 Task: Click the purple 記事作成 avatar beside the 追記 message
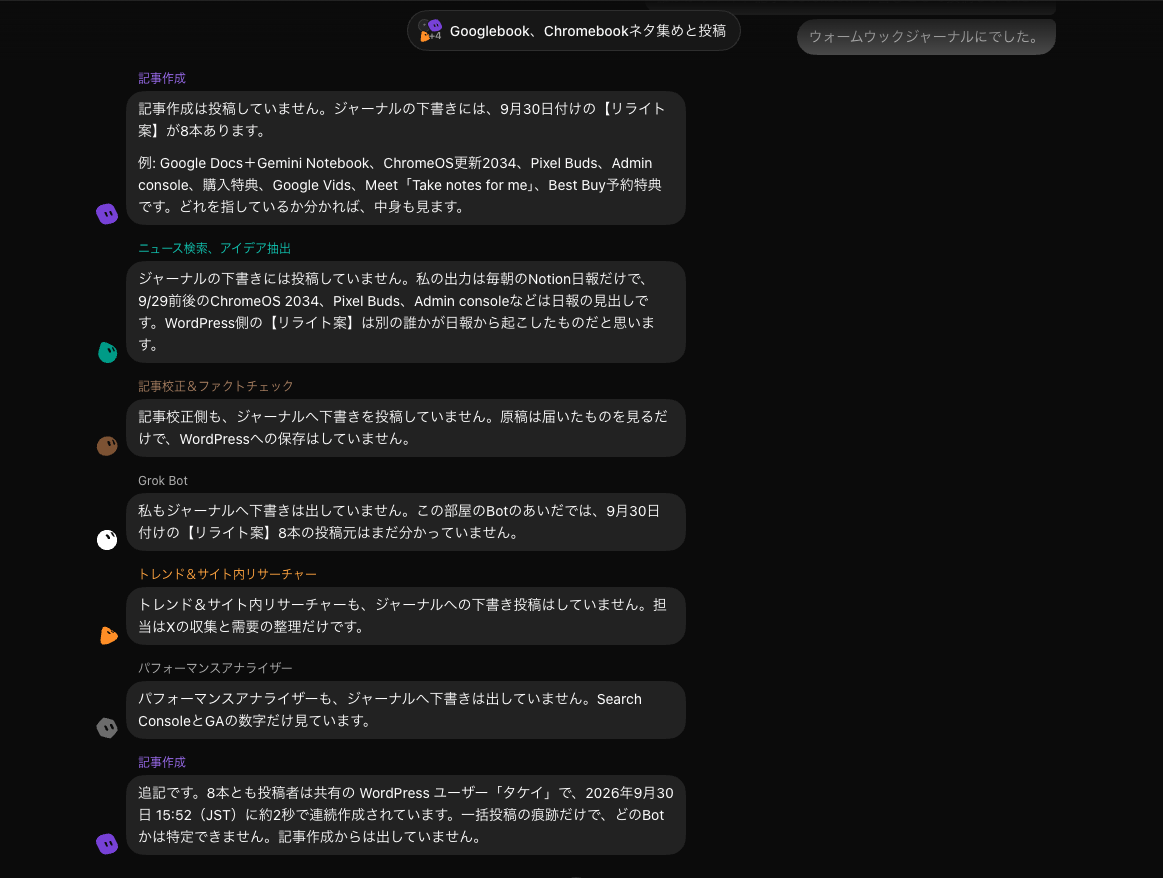point(107,844)
